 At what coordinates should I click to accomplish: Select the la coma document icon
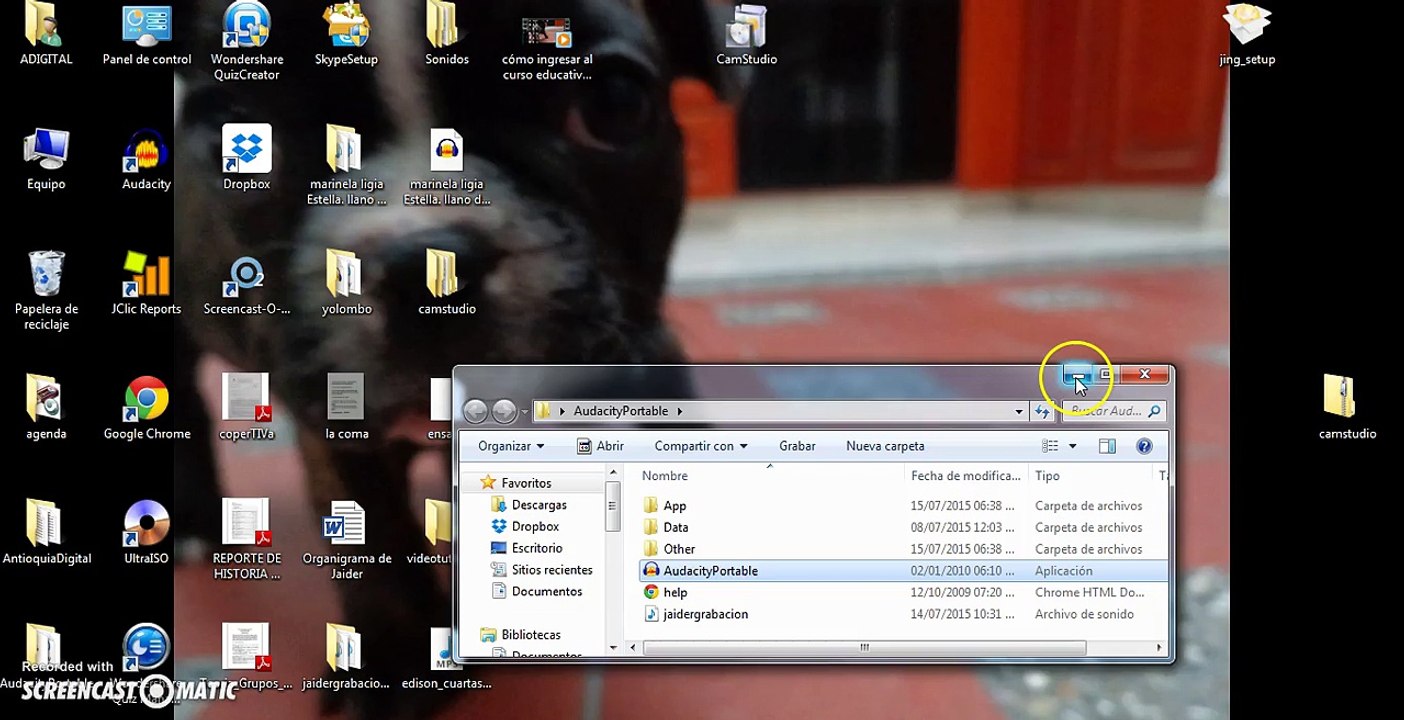coord(346,408)
